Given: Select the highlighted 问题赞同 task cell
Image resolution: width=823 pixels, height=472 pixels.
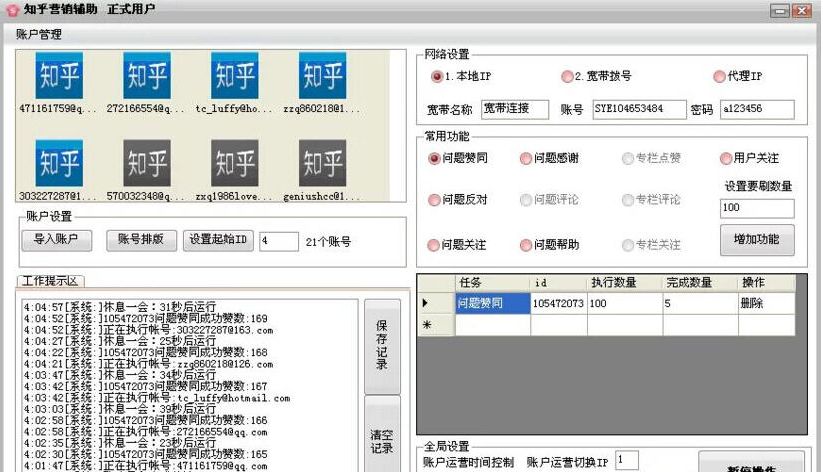Looking at the screenshot, I should point(492,303).
